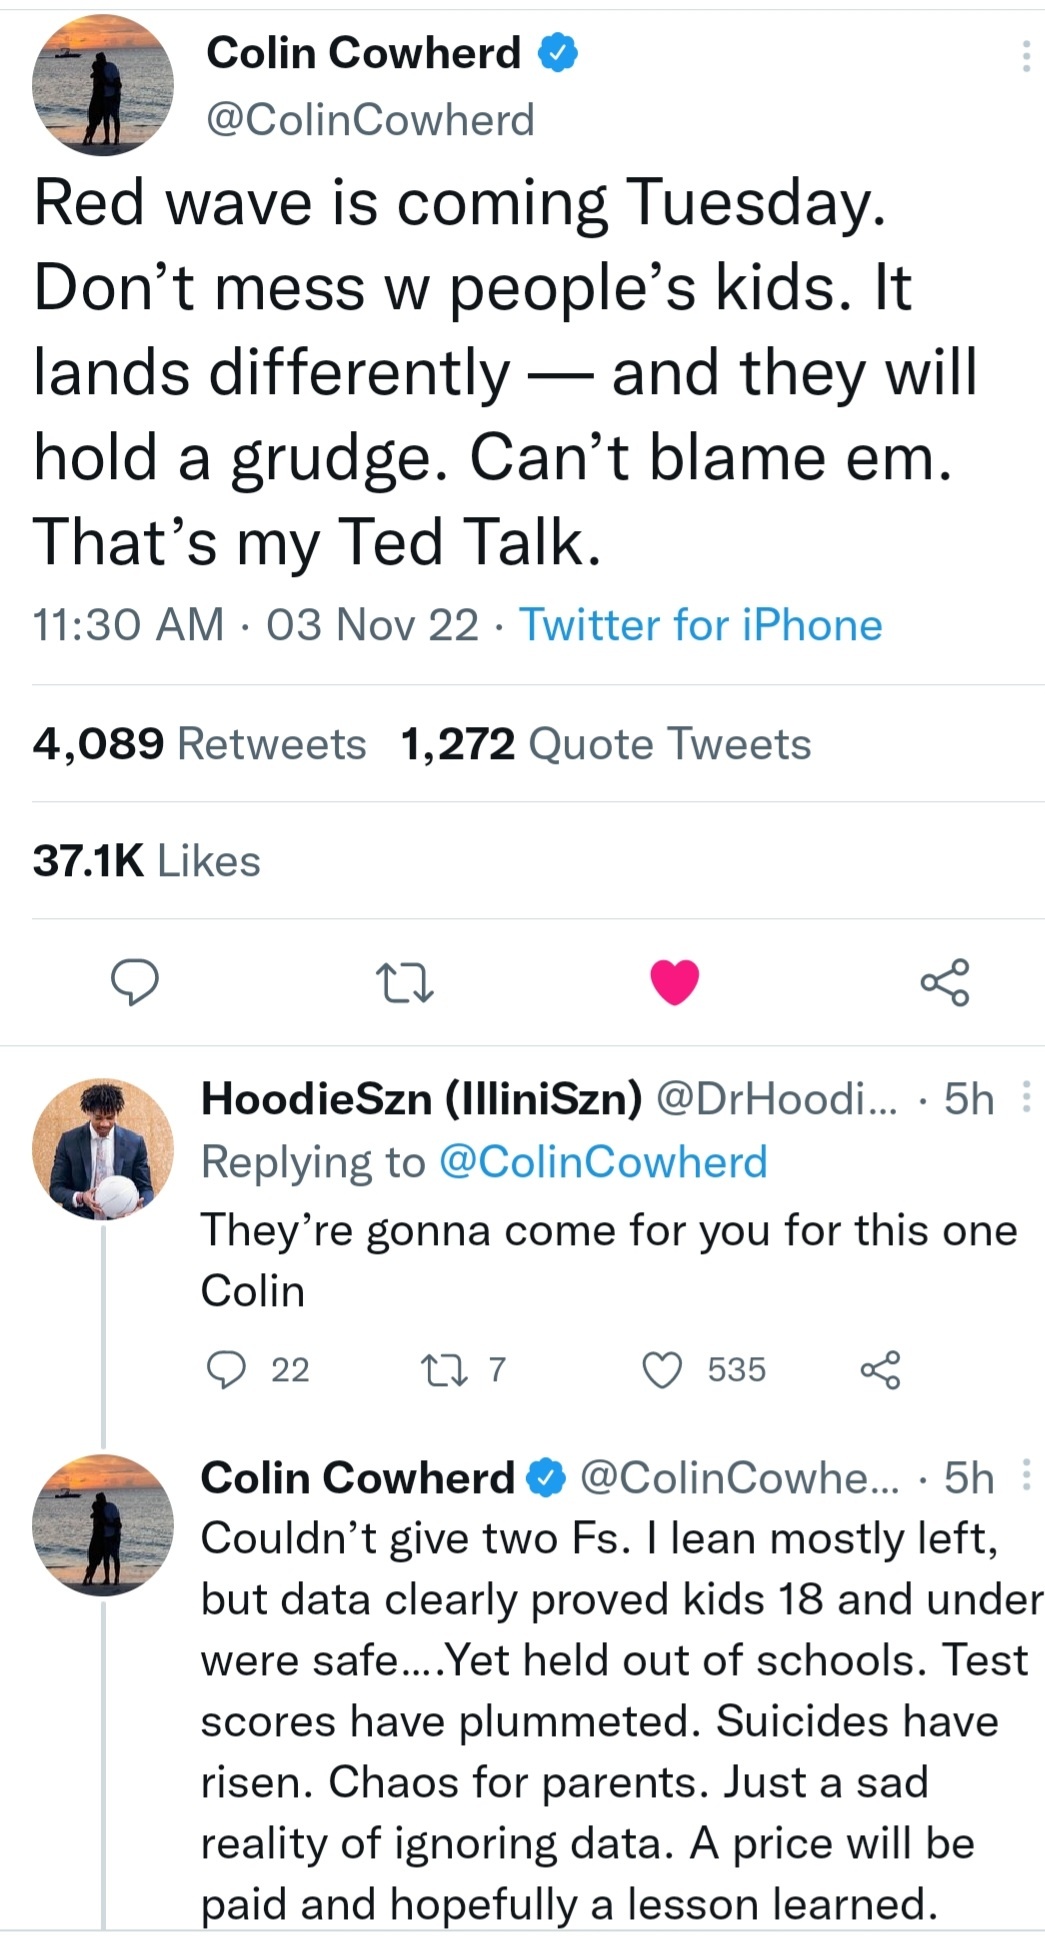Retweet the main Red wave tweet
Image resolution: width=1045 pixels, height=1955 pixels.
[403, 982]
